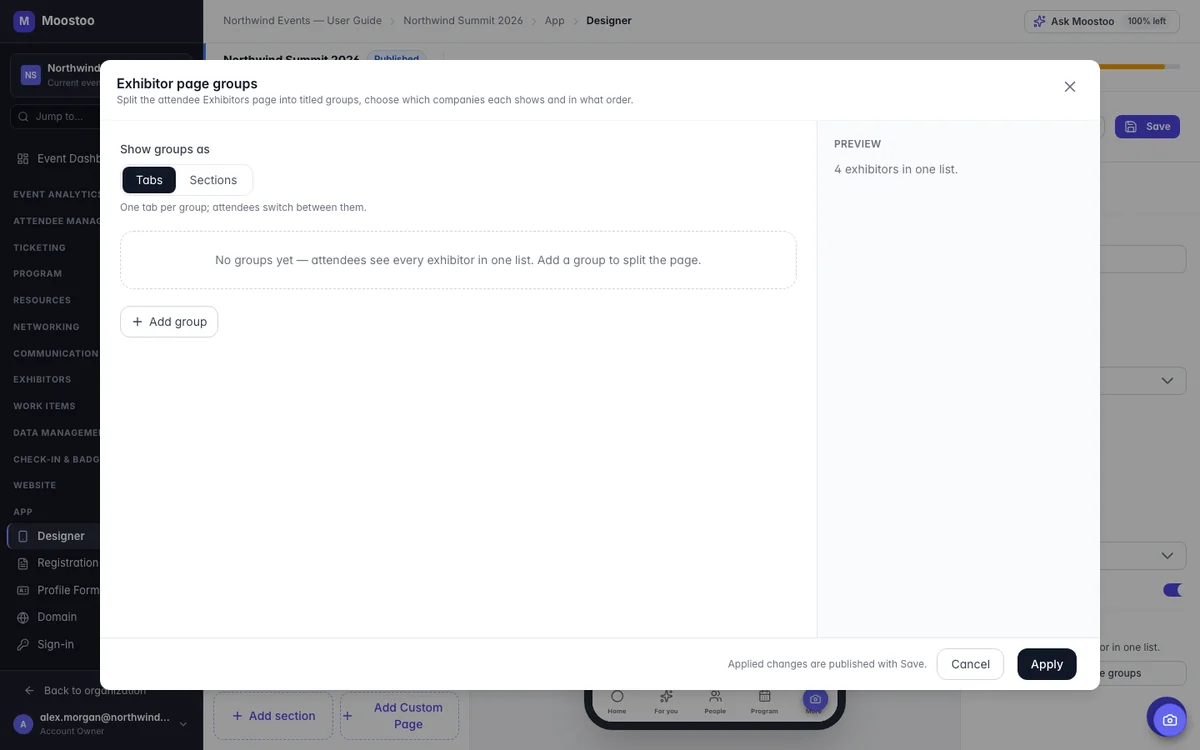Image resolution: width=1200 pixels, height=750 pixels.
Task: Open the alex.morgan account menu
Action: [100, 724]
